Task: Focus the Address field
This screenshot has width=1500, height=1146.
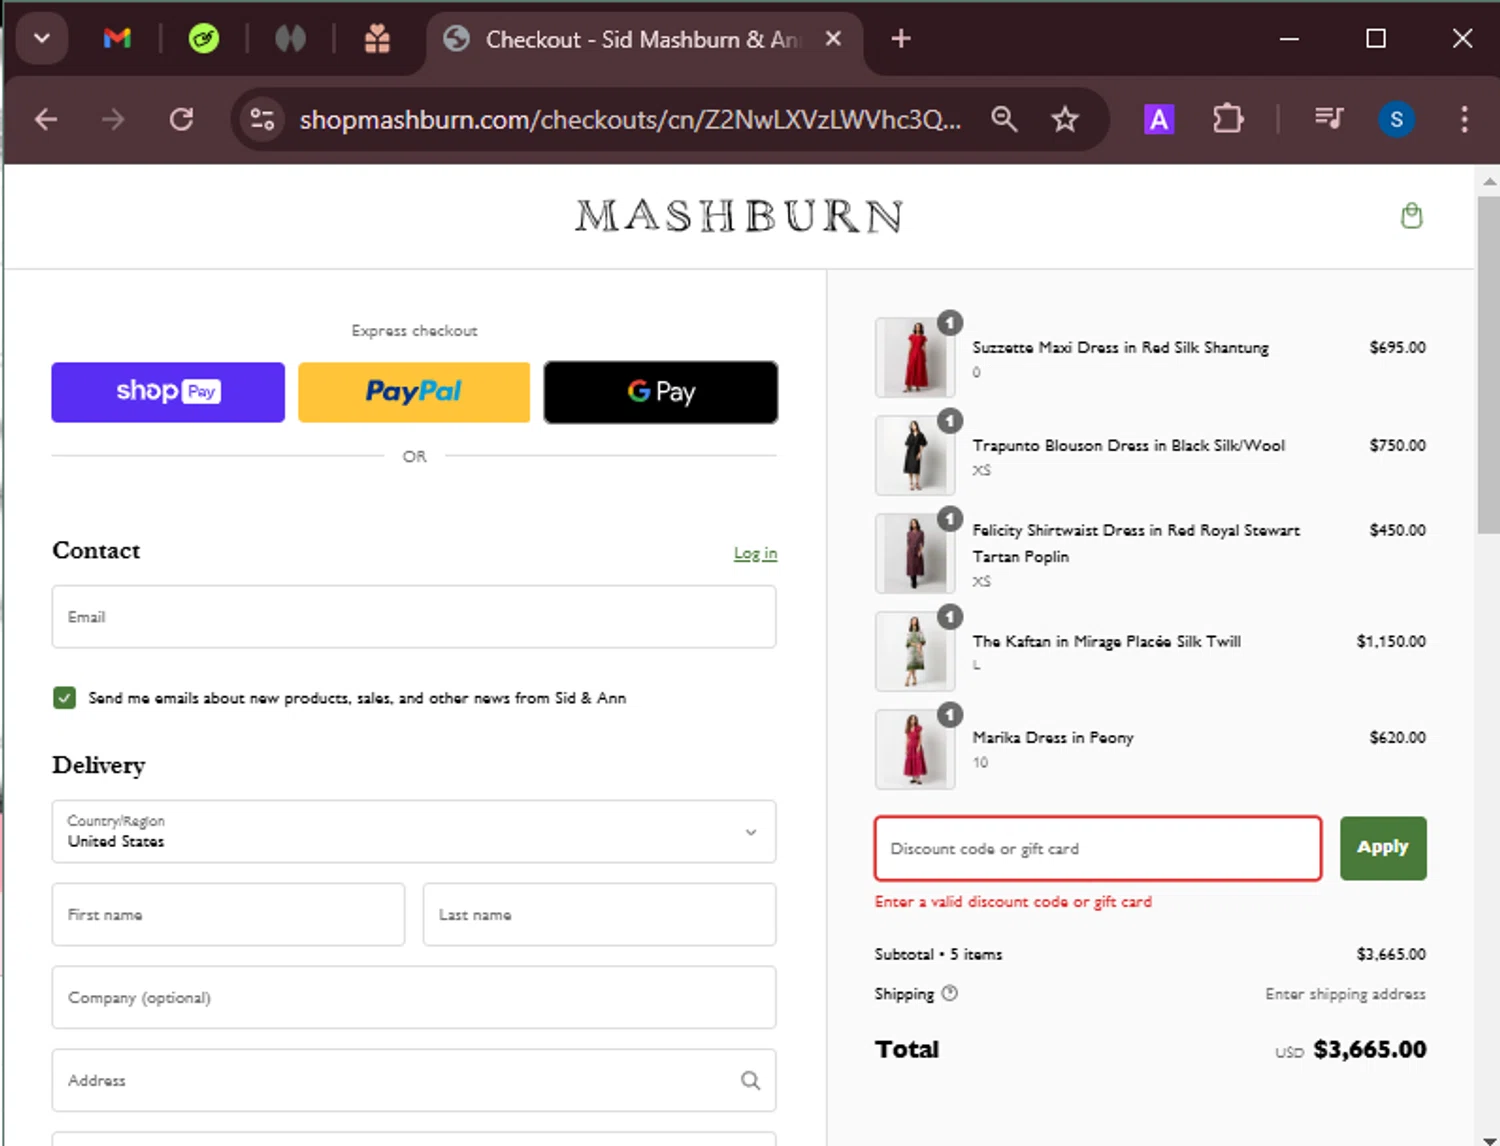Action: click(414, 1080)
